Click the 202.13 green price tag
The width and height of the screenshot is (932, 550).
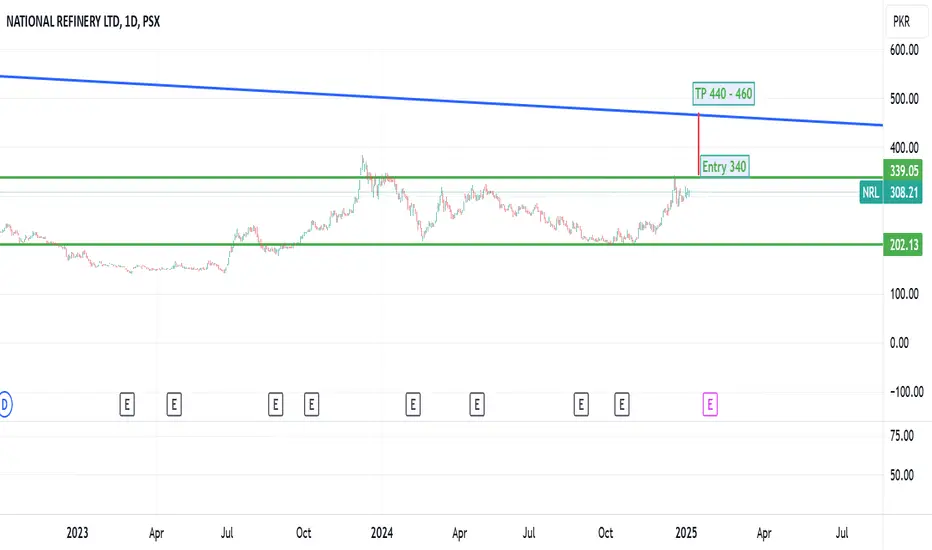tap(903, 244)
